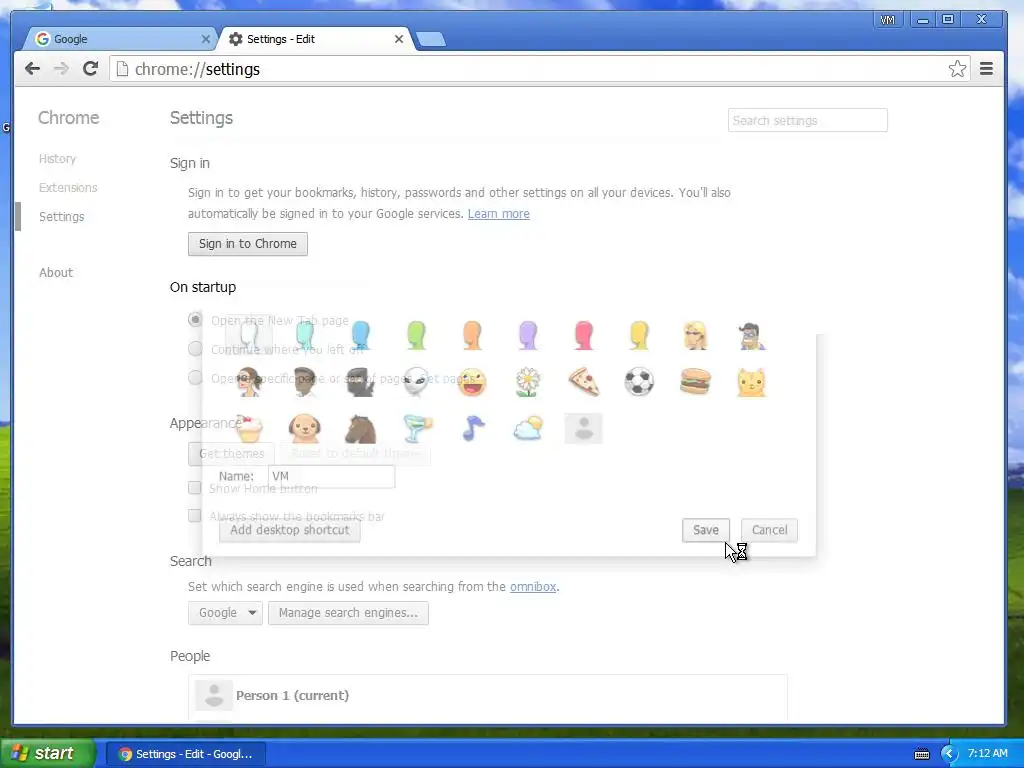This screenshot has height=768, width=1024.
Task: Pick the blue silhouette avatar
Action: pos(360,336)
